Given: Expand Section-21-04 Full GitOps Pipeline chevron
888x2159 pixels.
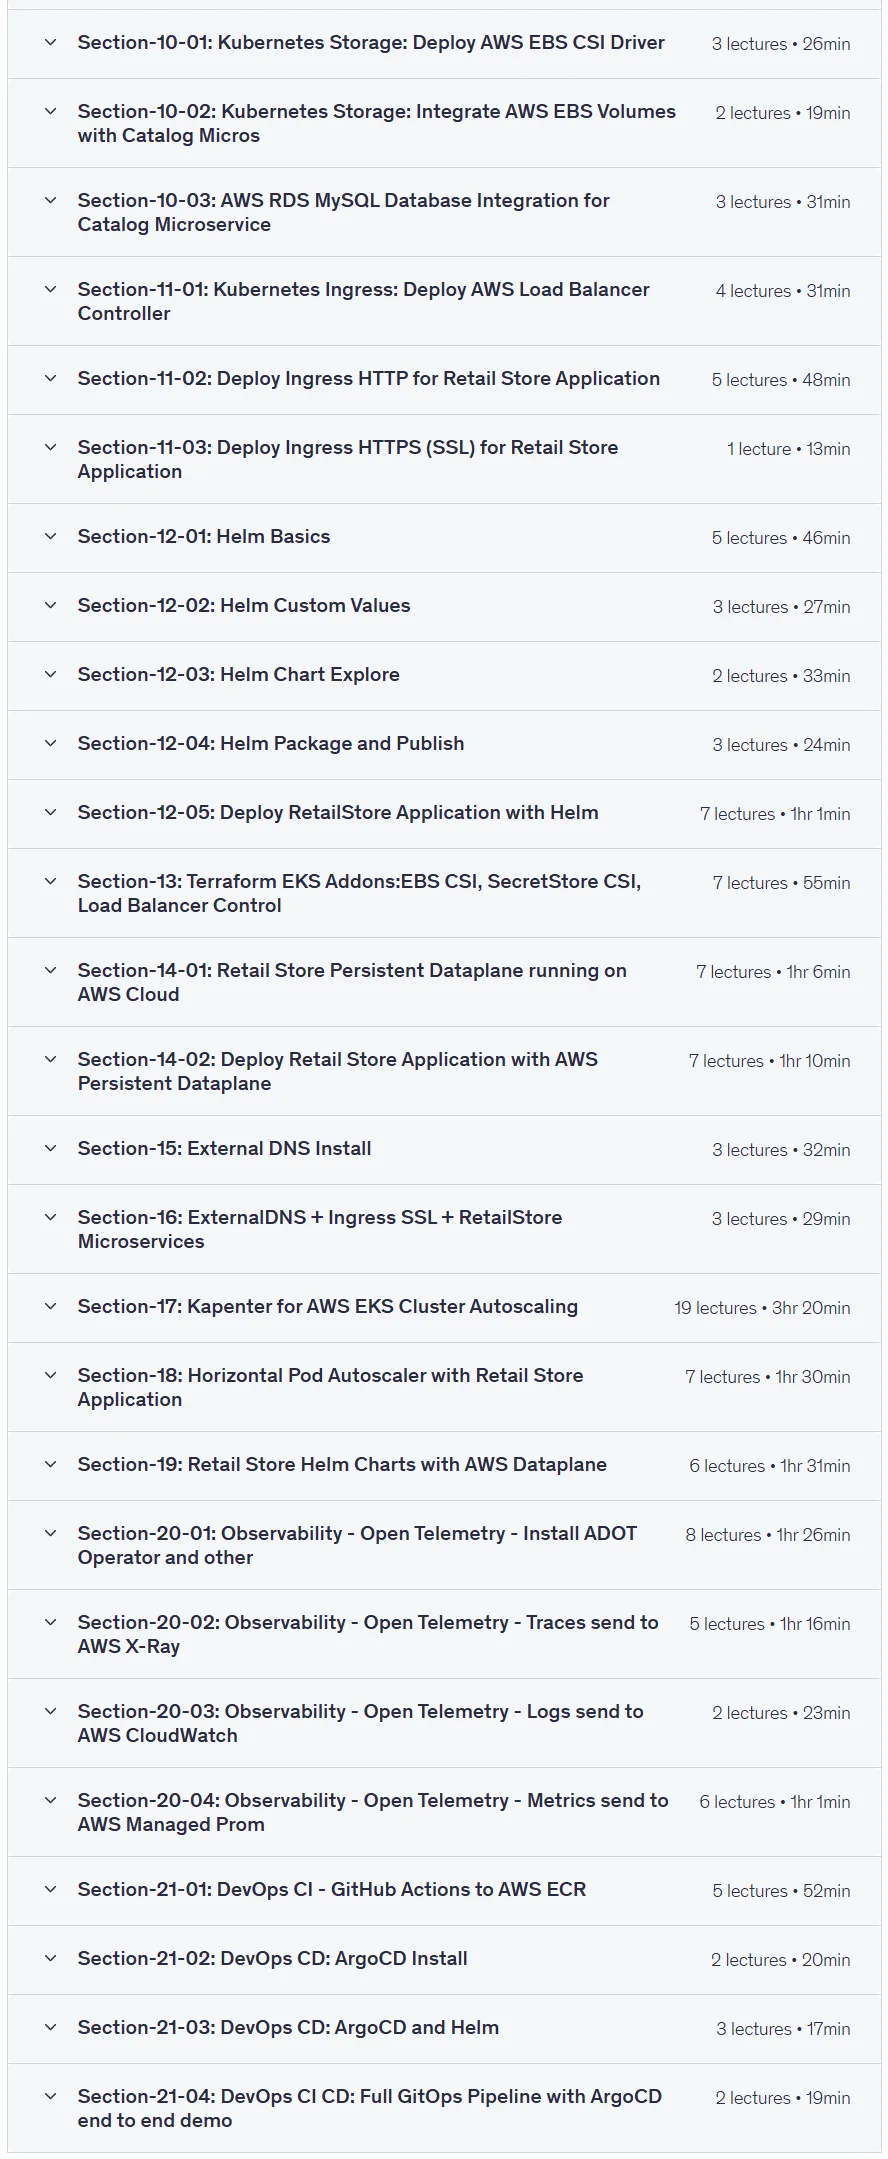Looking at the screenshot, I should pyautogui.click(x=50, y=2097).
